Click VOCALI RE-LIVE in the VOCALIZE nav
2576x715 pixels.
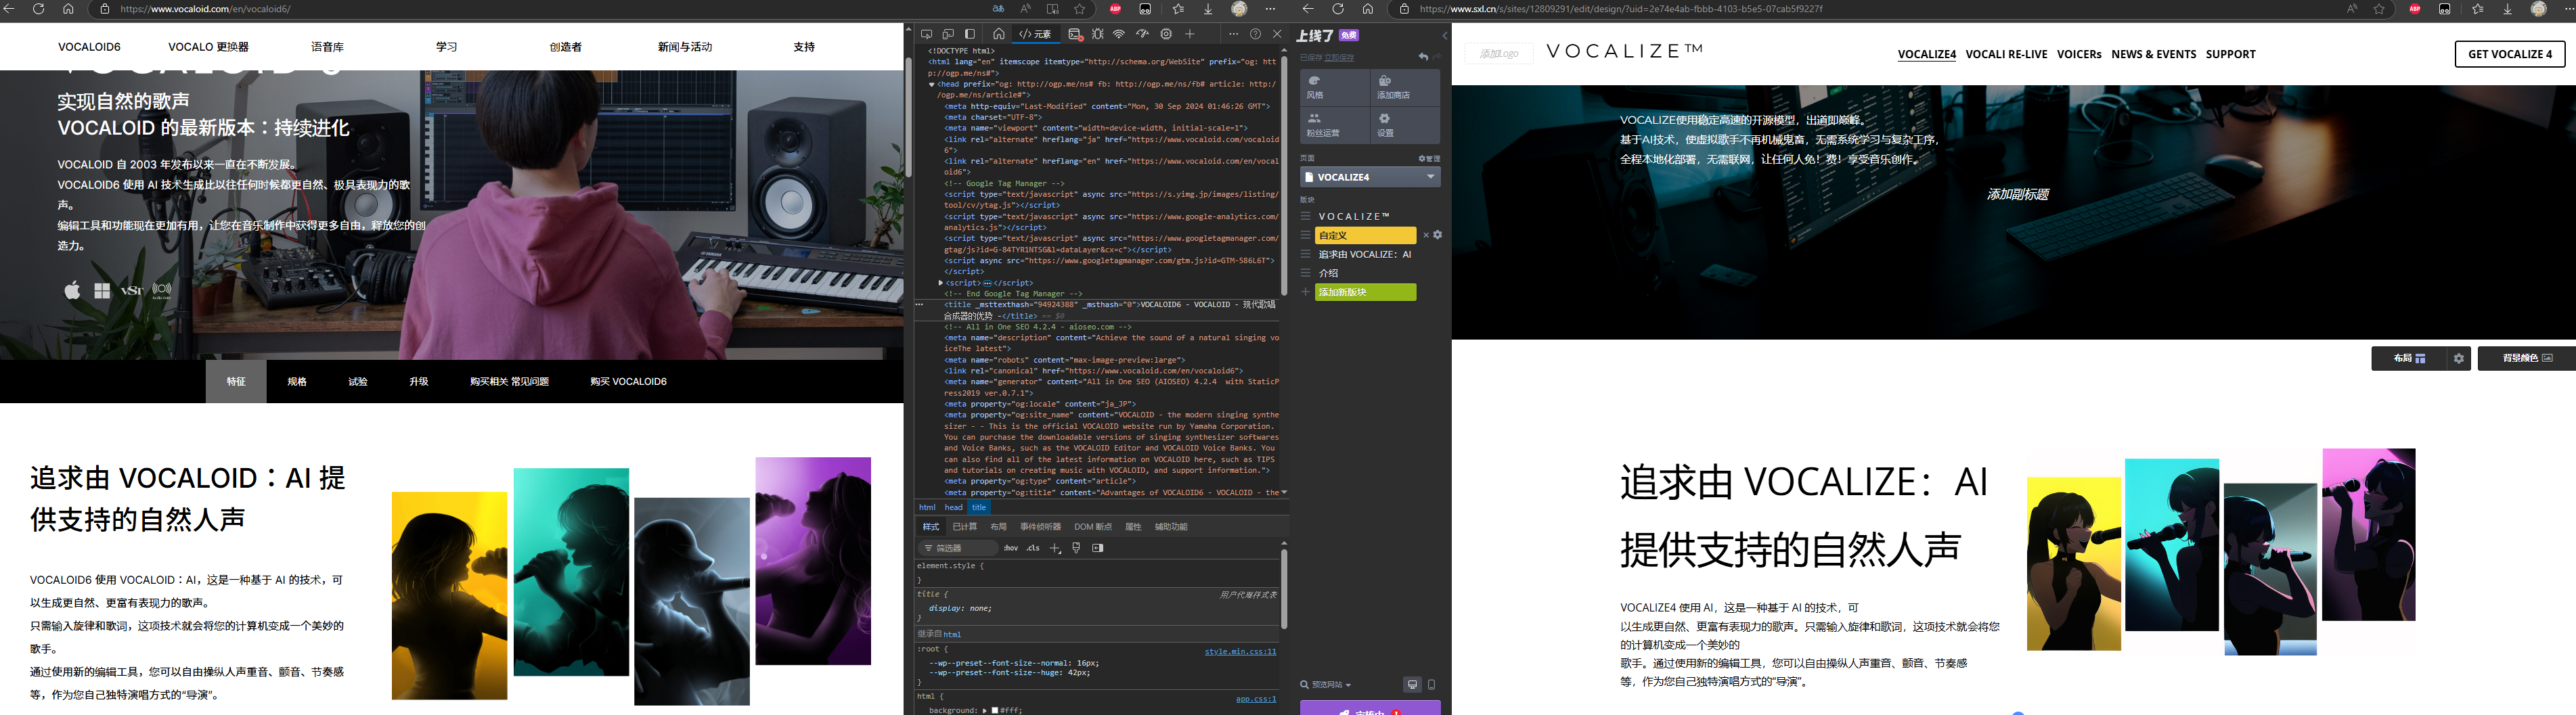[2006, 54]
